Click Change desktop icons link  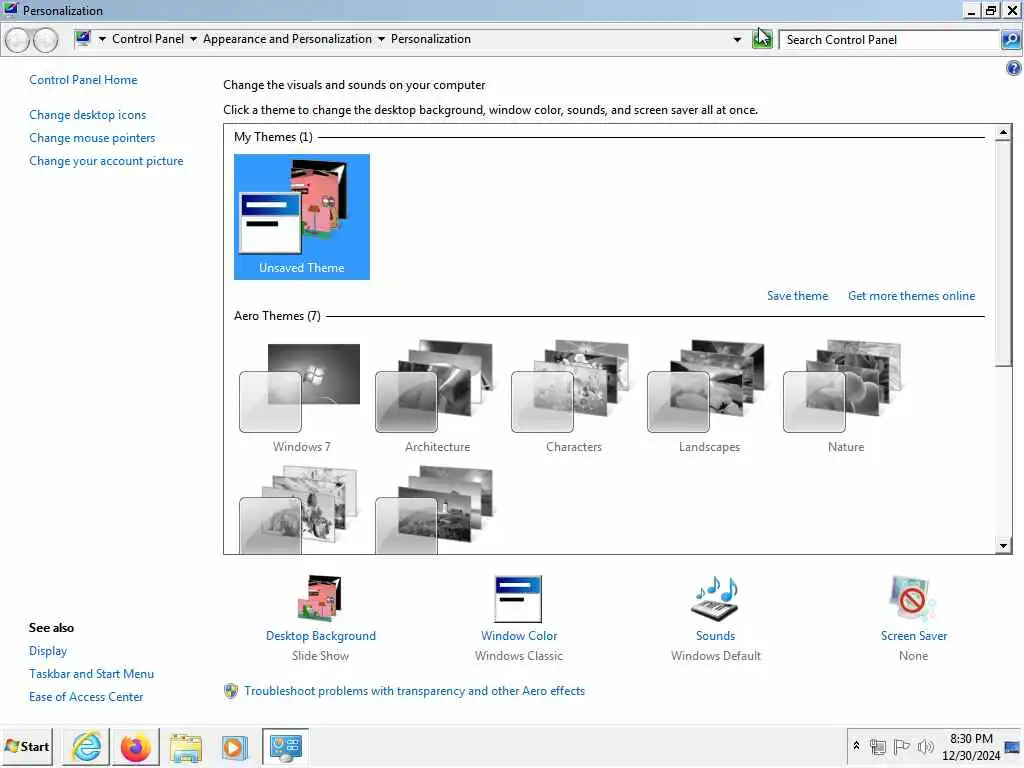point(88,115)
